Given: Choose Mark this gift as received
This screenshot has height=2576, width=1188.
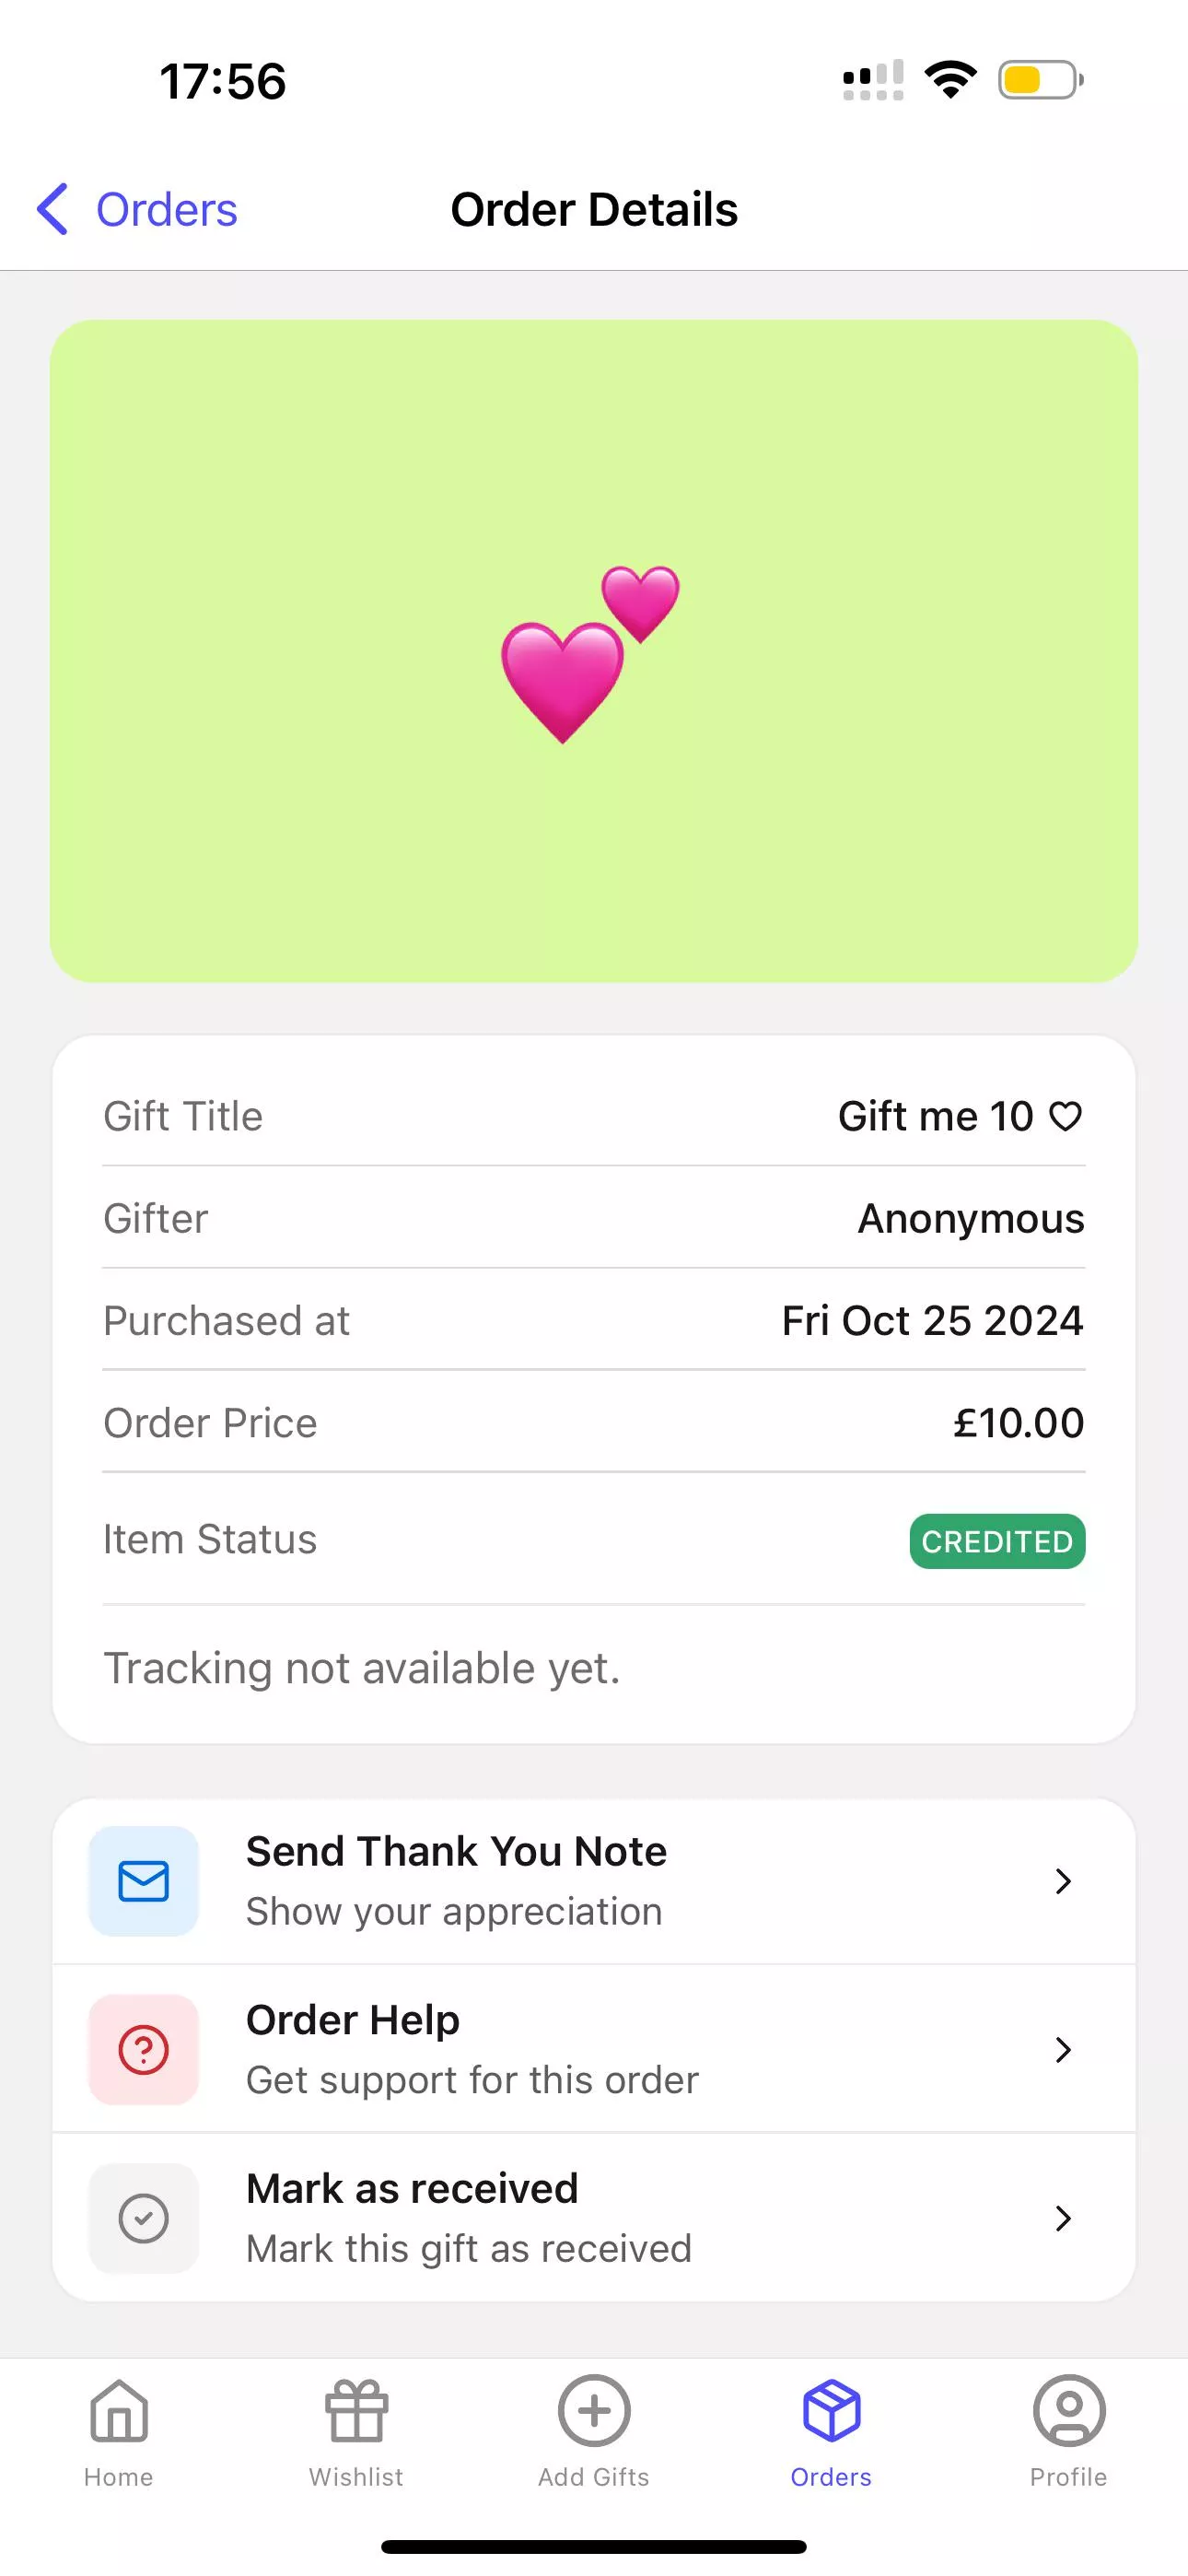Looking at the screenshot, I should [469, 2248].
